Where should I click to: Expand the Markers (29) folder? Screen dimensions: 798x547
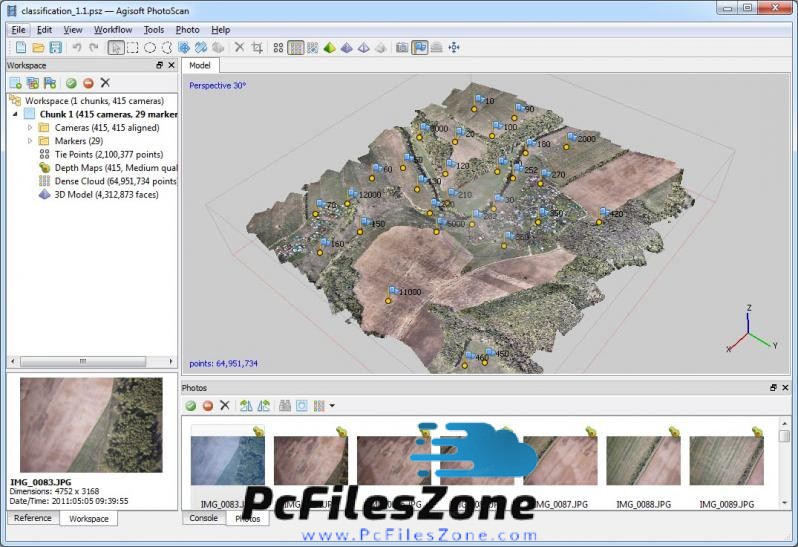tap(30, 141)
